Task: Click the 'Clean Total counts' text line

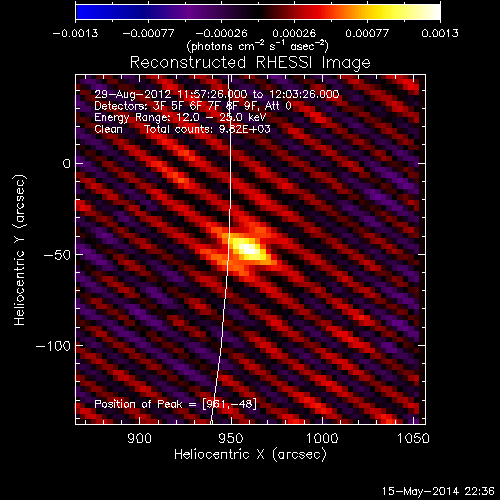Action: [x=182, y=129]
